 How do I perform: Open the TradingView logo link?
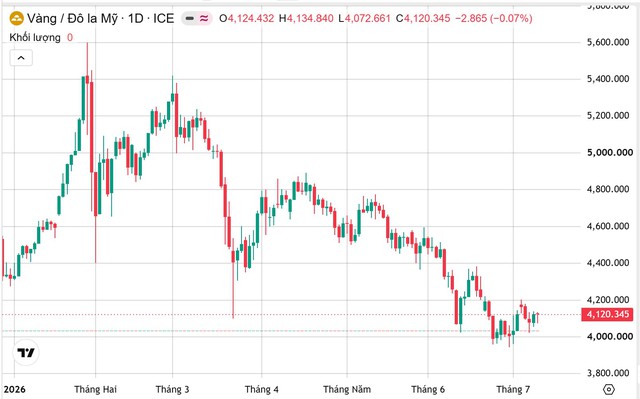point(26,352)
